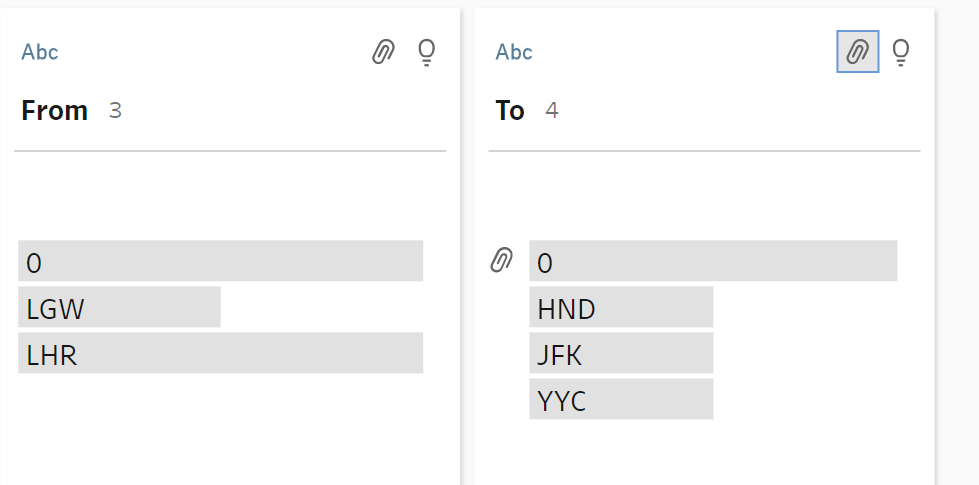Change the To field's Abc data type
Image resolution: width=979 pixels, height=485 pixels.
point(514,52)
